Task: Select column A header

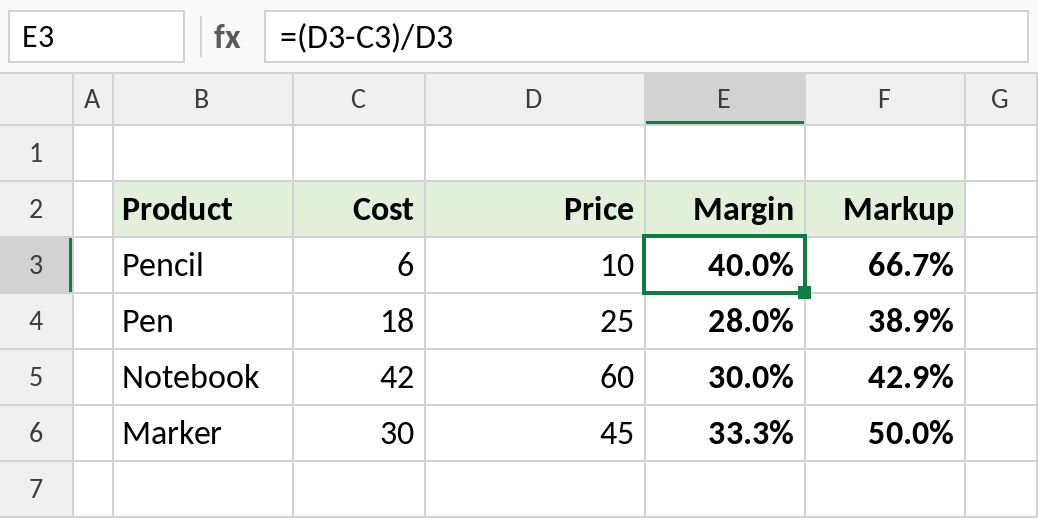Action: pos(93,99)
